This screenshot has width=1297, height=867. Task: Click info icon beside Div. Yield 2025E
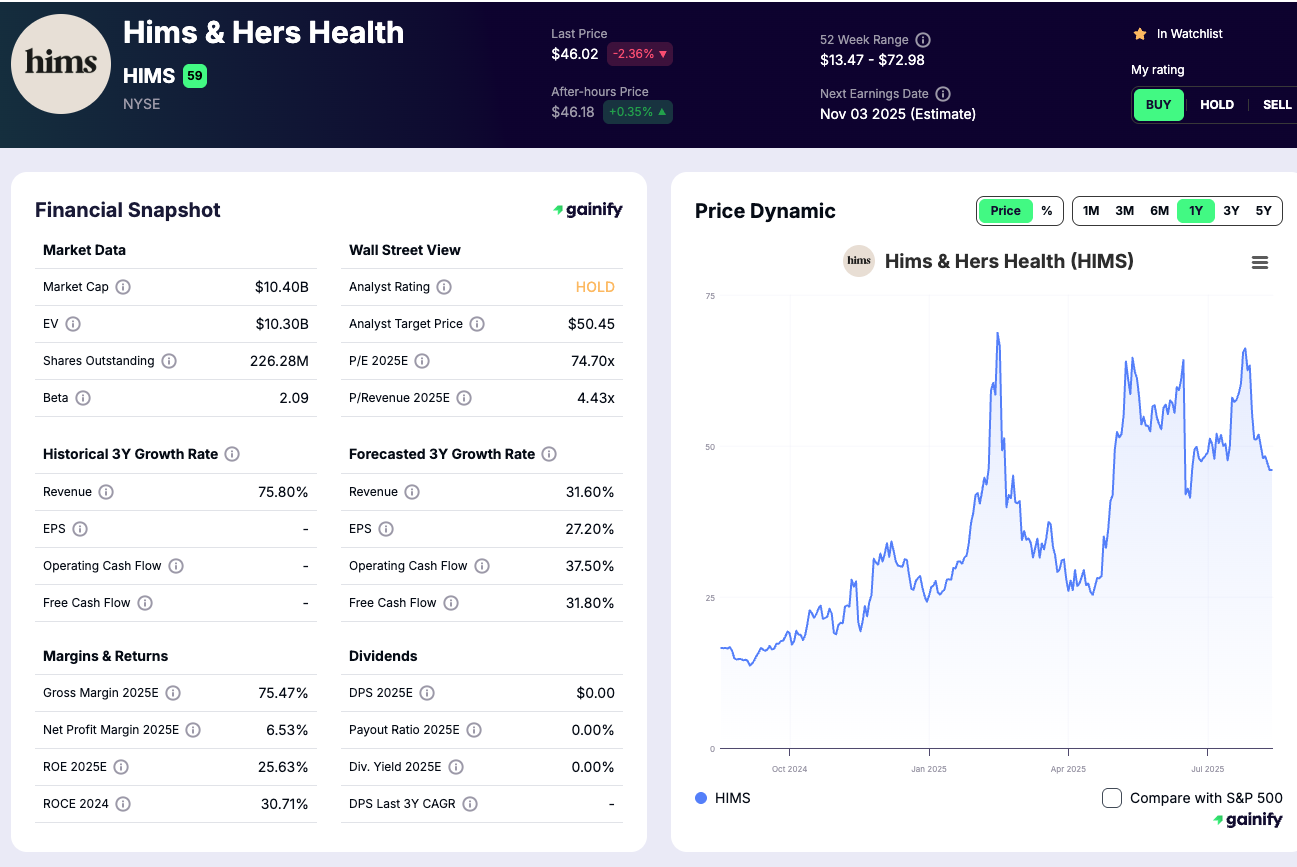click(456, 767)
